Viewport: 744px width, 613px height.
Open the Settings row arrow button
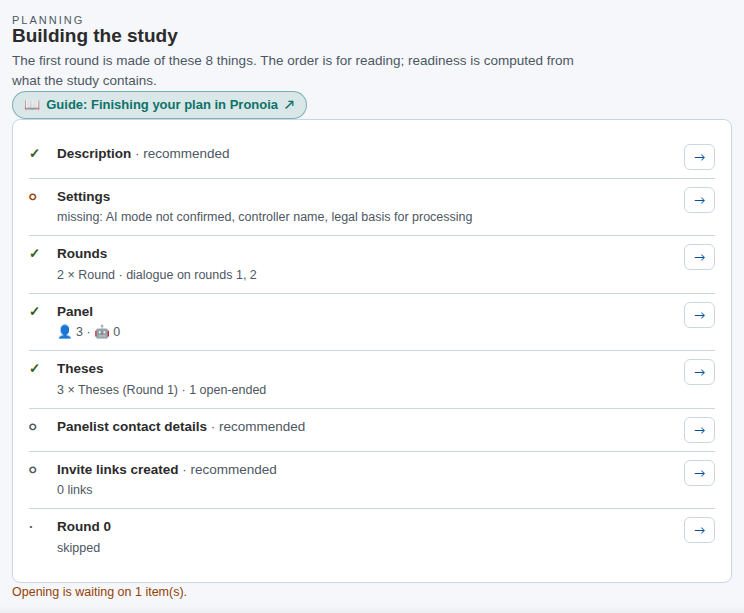(699, 200)
